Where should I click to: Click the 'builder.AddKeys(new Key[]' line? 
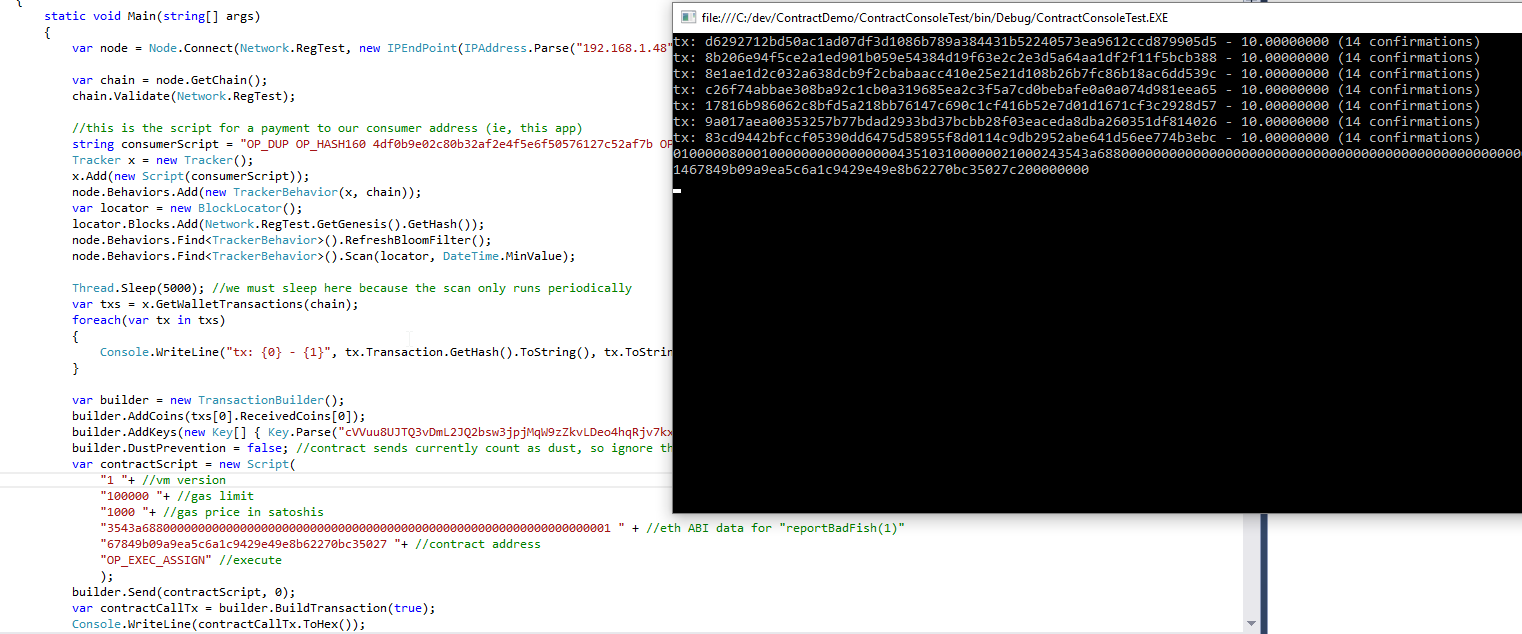tap(371, 432)
